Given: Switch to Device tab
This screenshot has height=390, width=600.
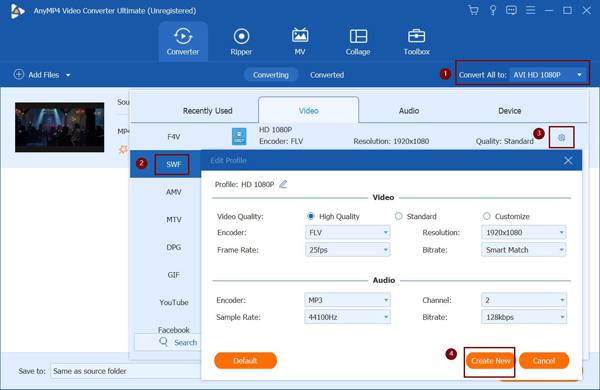Looking at the screenshot, I should tap(510, 111).
